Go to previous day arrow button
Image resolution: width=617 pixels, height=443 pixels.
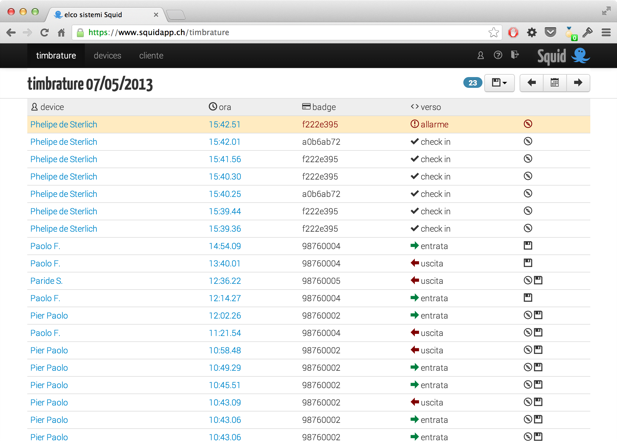click(x=532, y=83)
